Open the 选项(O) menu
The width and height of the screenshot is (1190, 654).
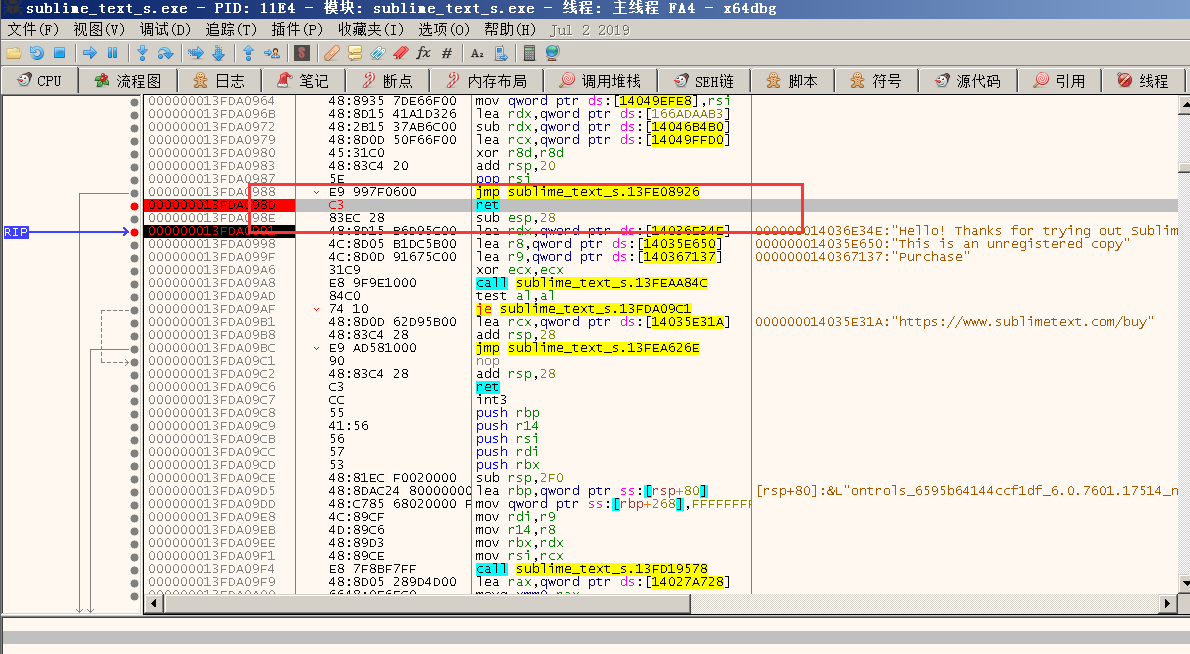[x=444, y=30]
